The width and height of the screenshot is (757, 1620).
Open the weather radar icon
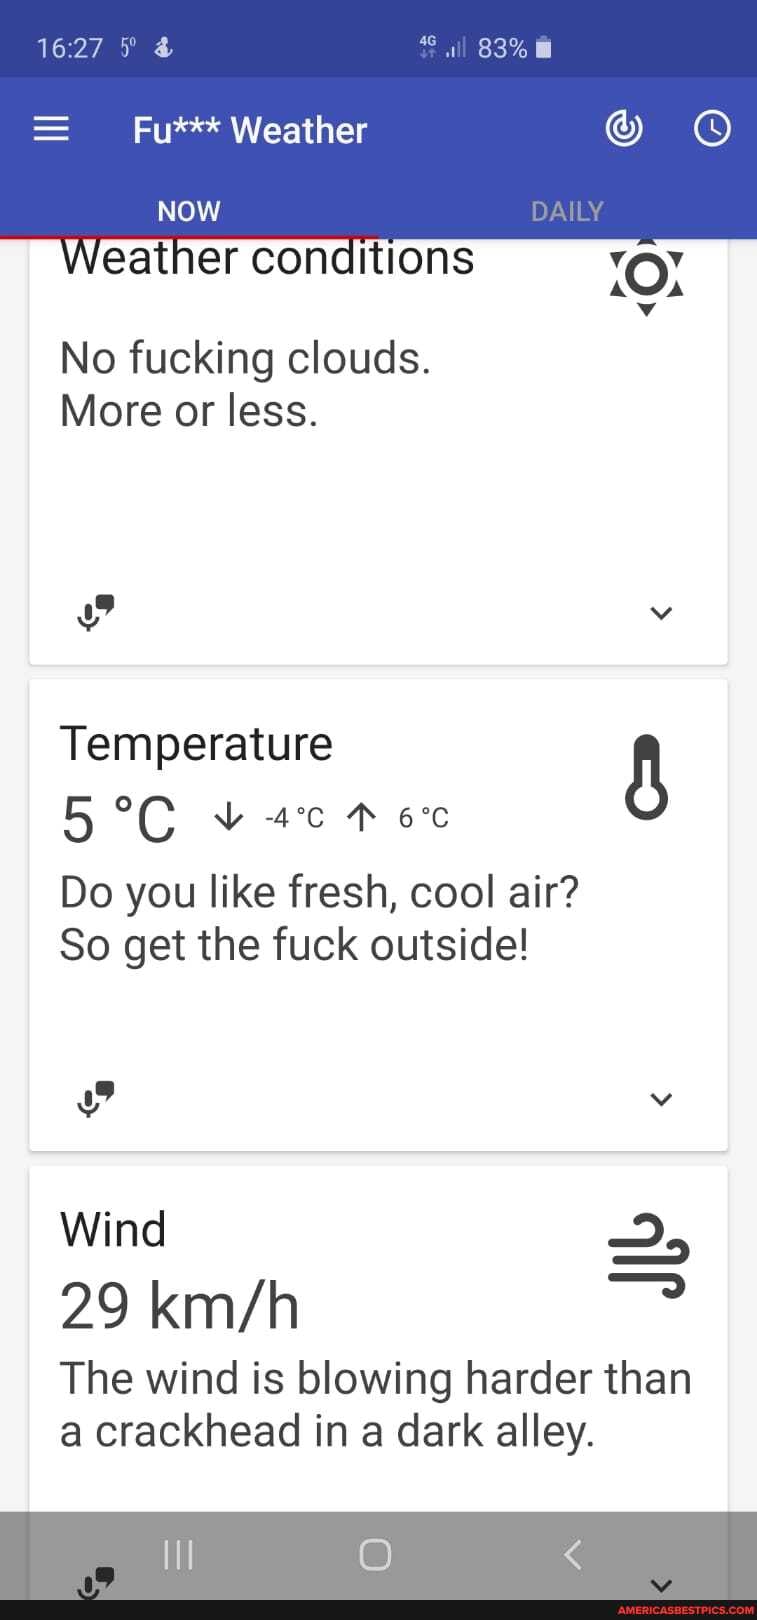(624, 129)
